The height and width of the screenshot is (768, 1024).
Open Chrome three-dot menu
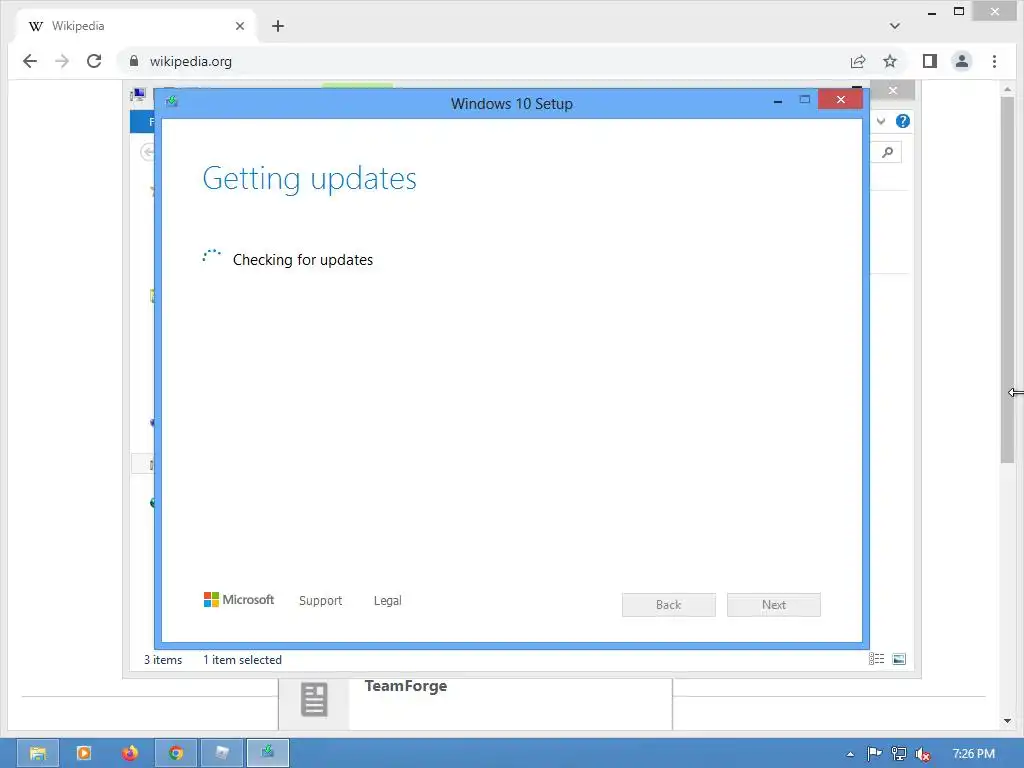coord(995,61)
